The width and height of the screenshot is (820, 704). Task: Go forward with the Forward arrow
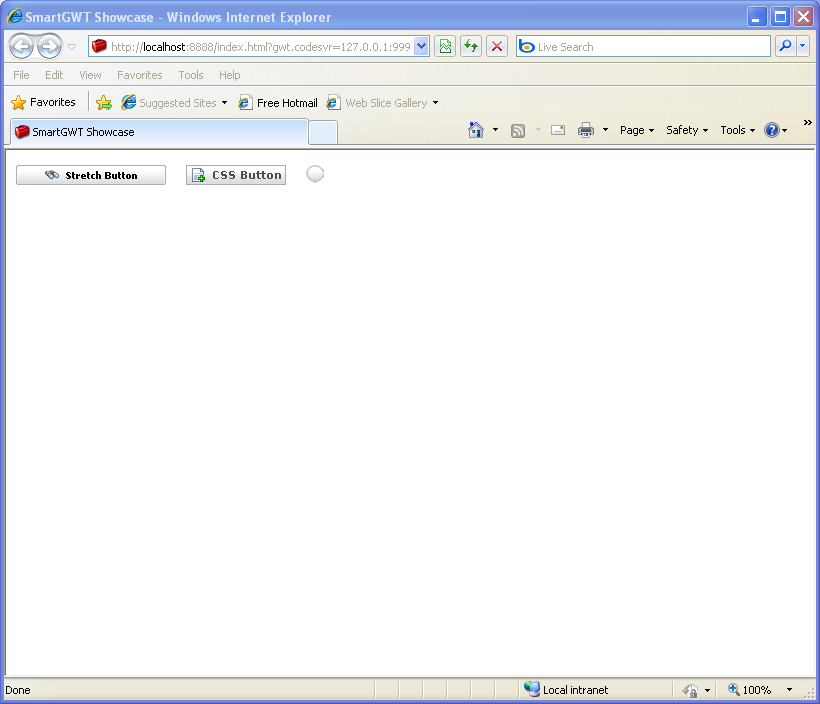(50, 47)
